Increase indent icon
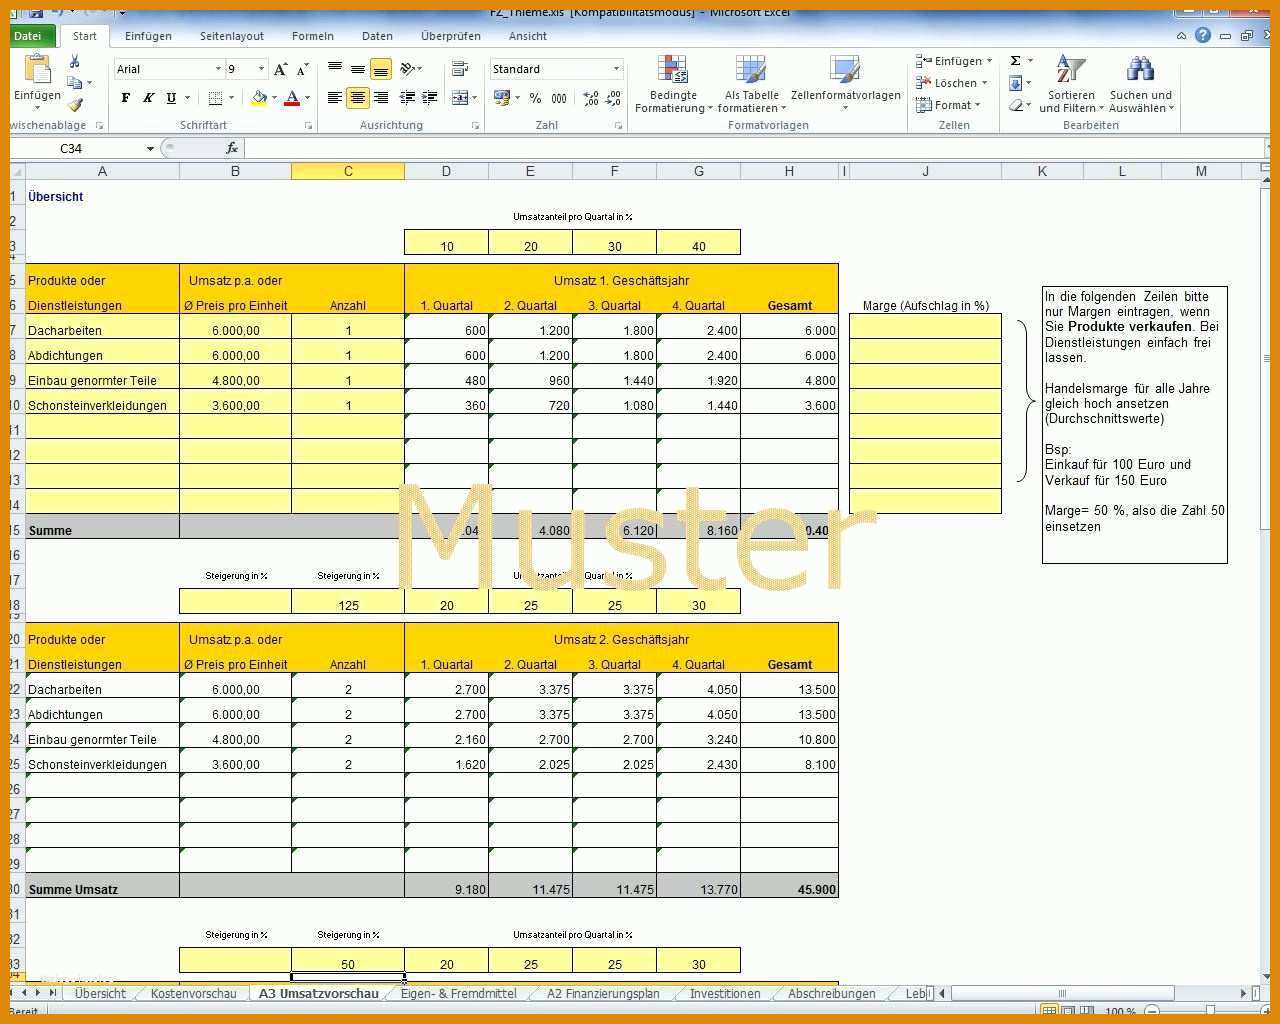Screen dimensions: 1280x1024 (x=430, y=98)
